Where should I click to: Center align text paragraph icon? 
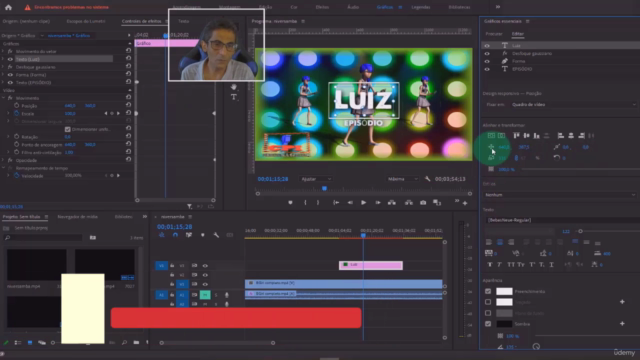pos(500,242)
